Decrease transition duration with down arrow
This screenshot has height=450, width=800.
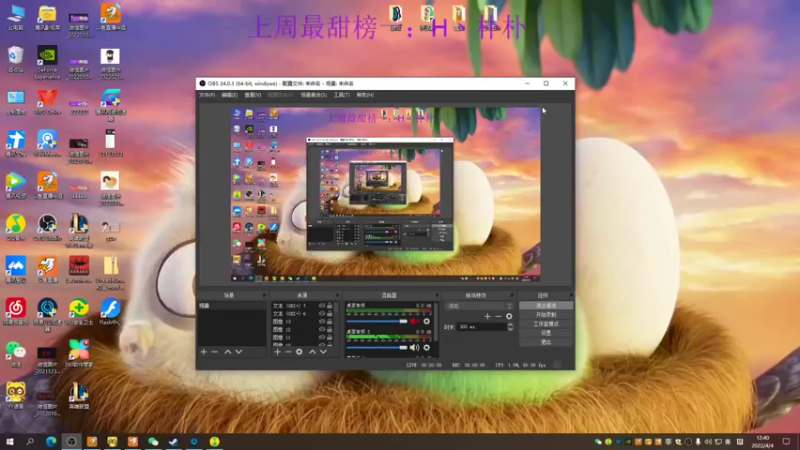click(510, 330)
